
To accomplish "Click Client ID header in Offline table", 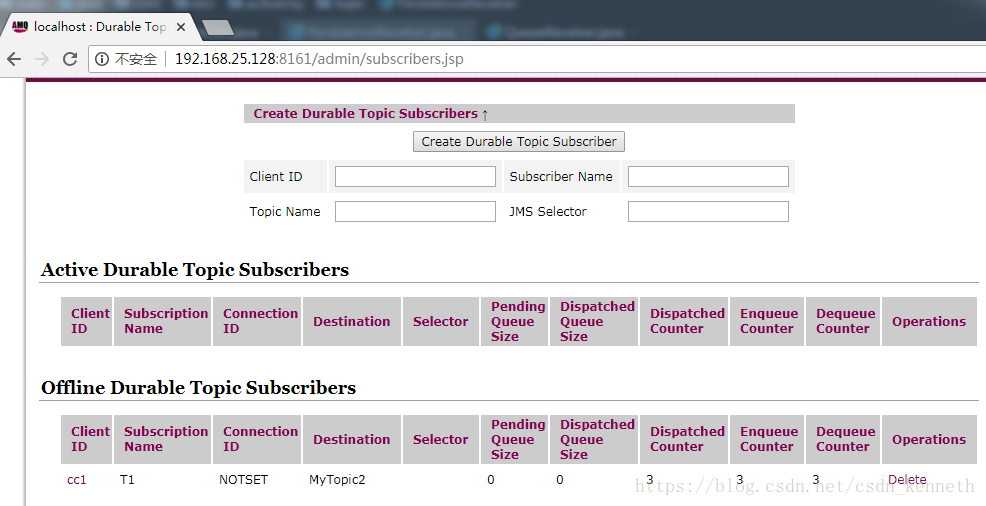I will 87,439.
